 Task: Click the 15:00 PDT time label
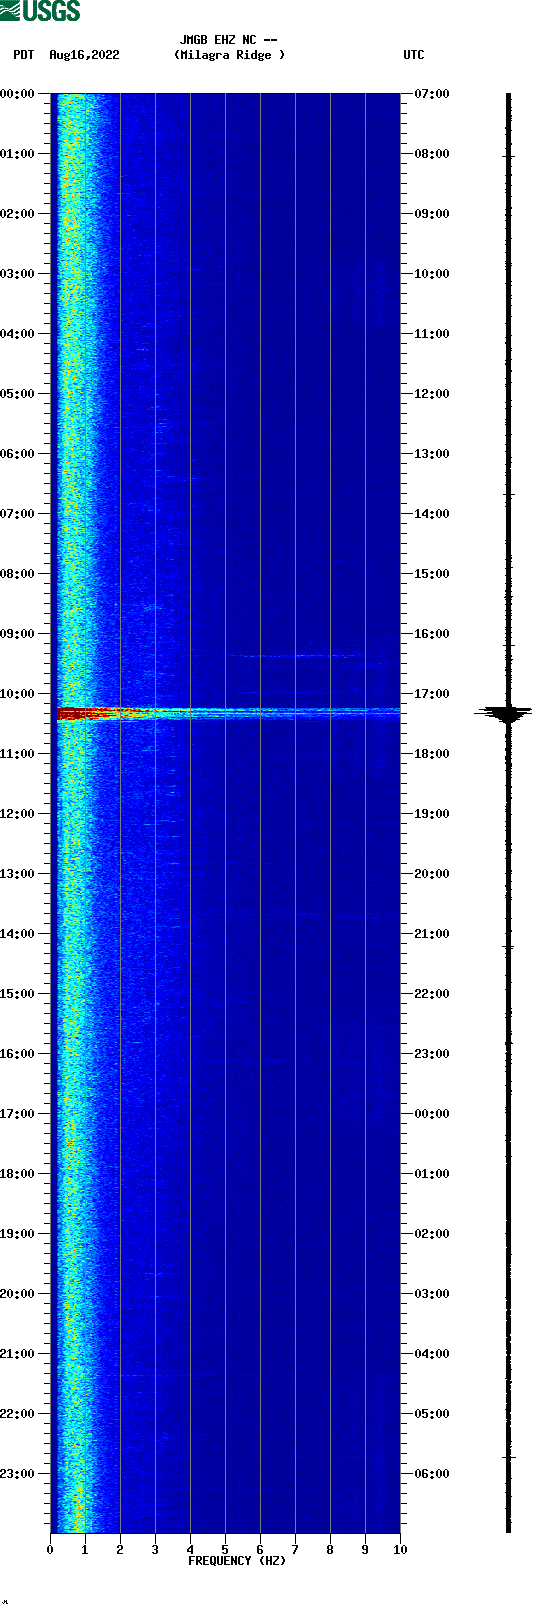tap(17, 994)
